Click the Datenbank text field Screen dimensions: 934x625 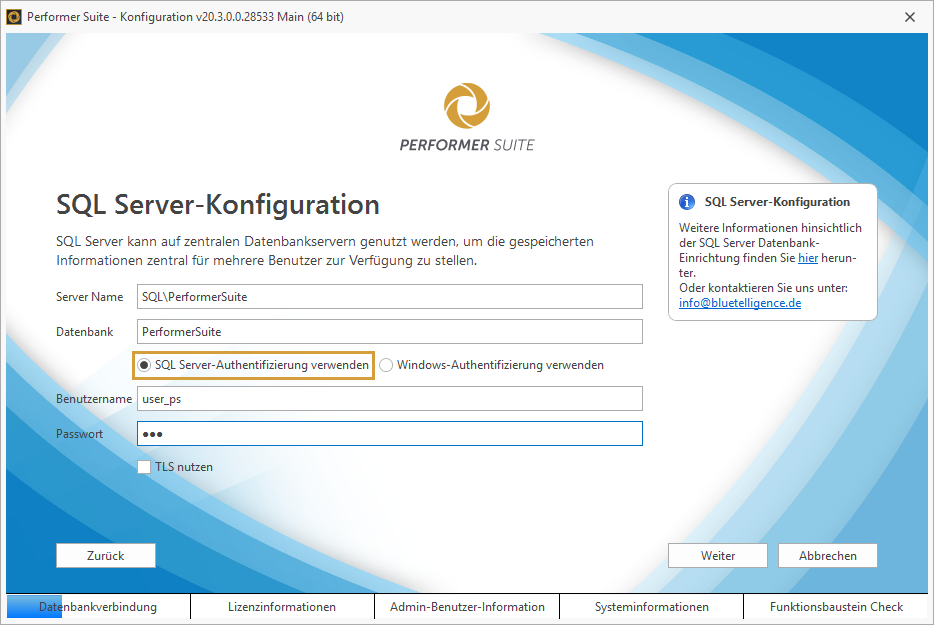click(x=390, y=331)
